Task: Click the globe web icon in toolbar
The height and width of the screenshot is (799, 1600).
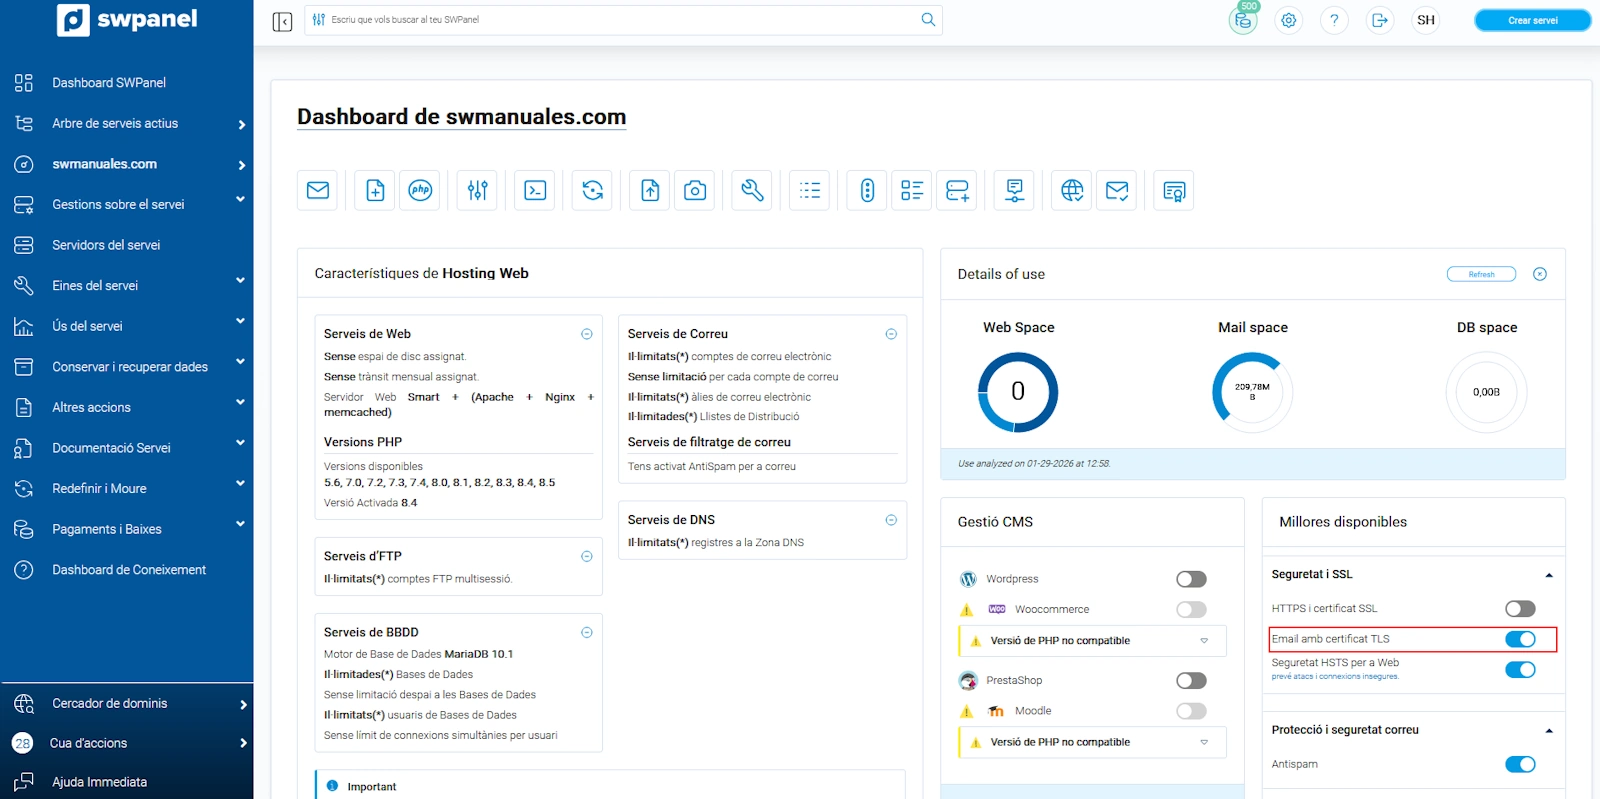Action: tap(1072, 190)
